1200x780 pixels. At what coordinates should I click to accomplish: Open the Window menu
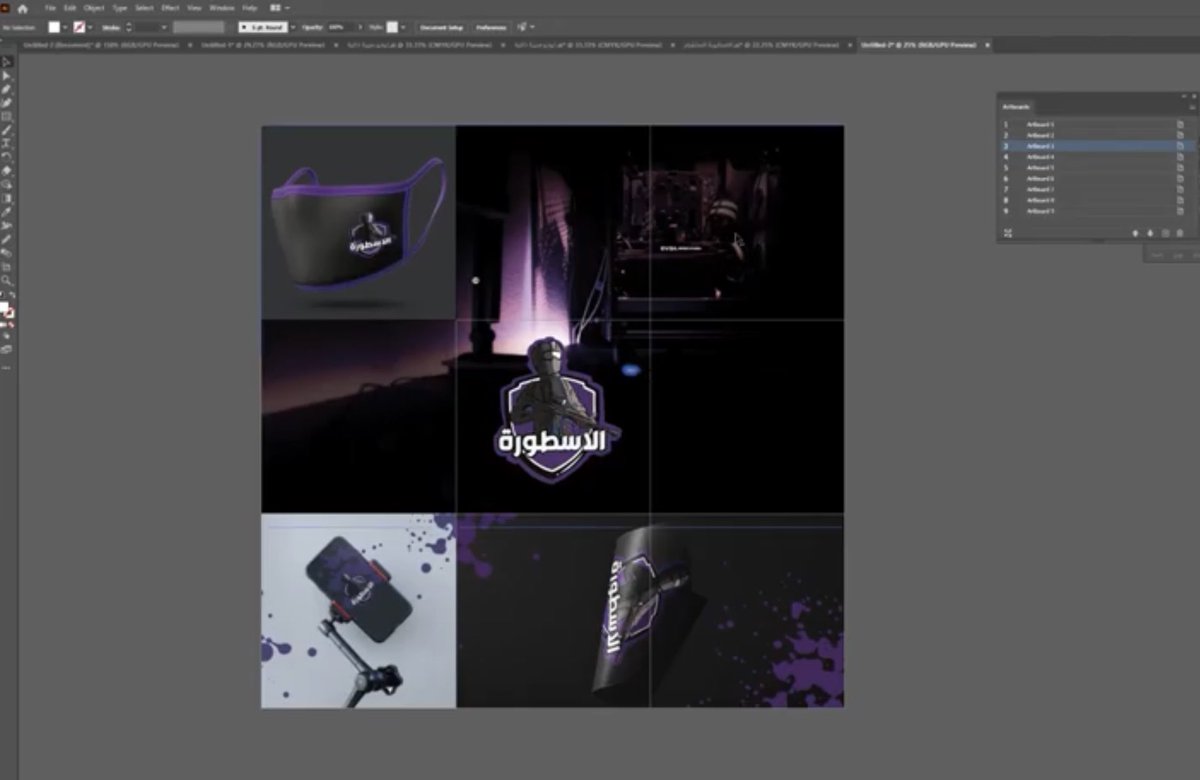[221, 8]
